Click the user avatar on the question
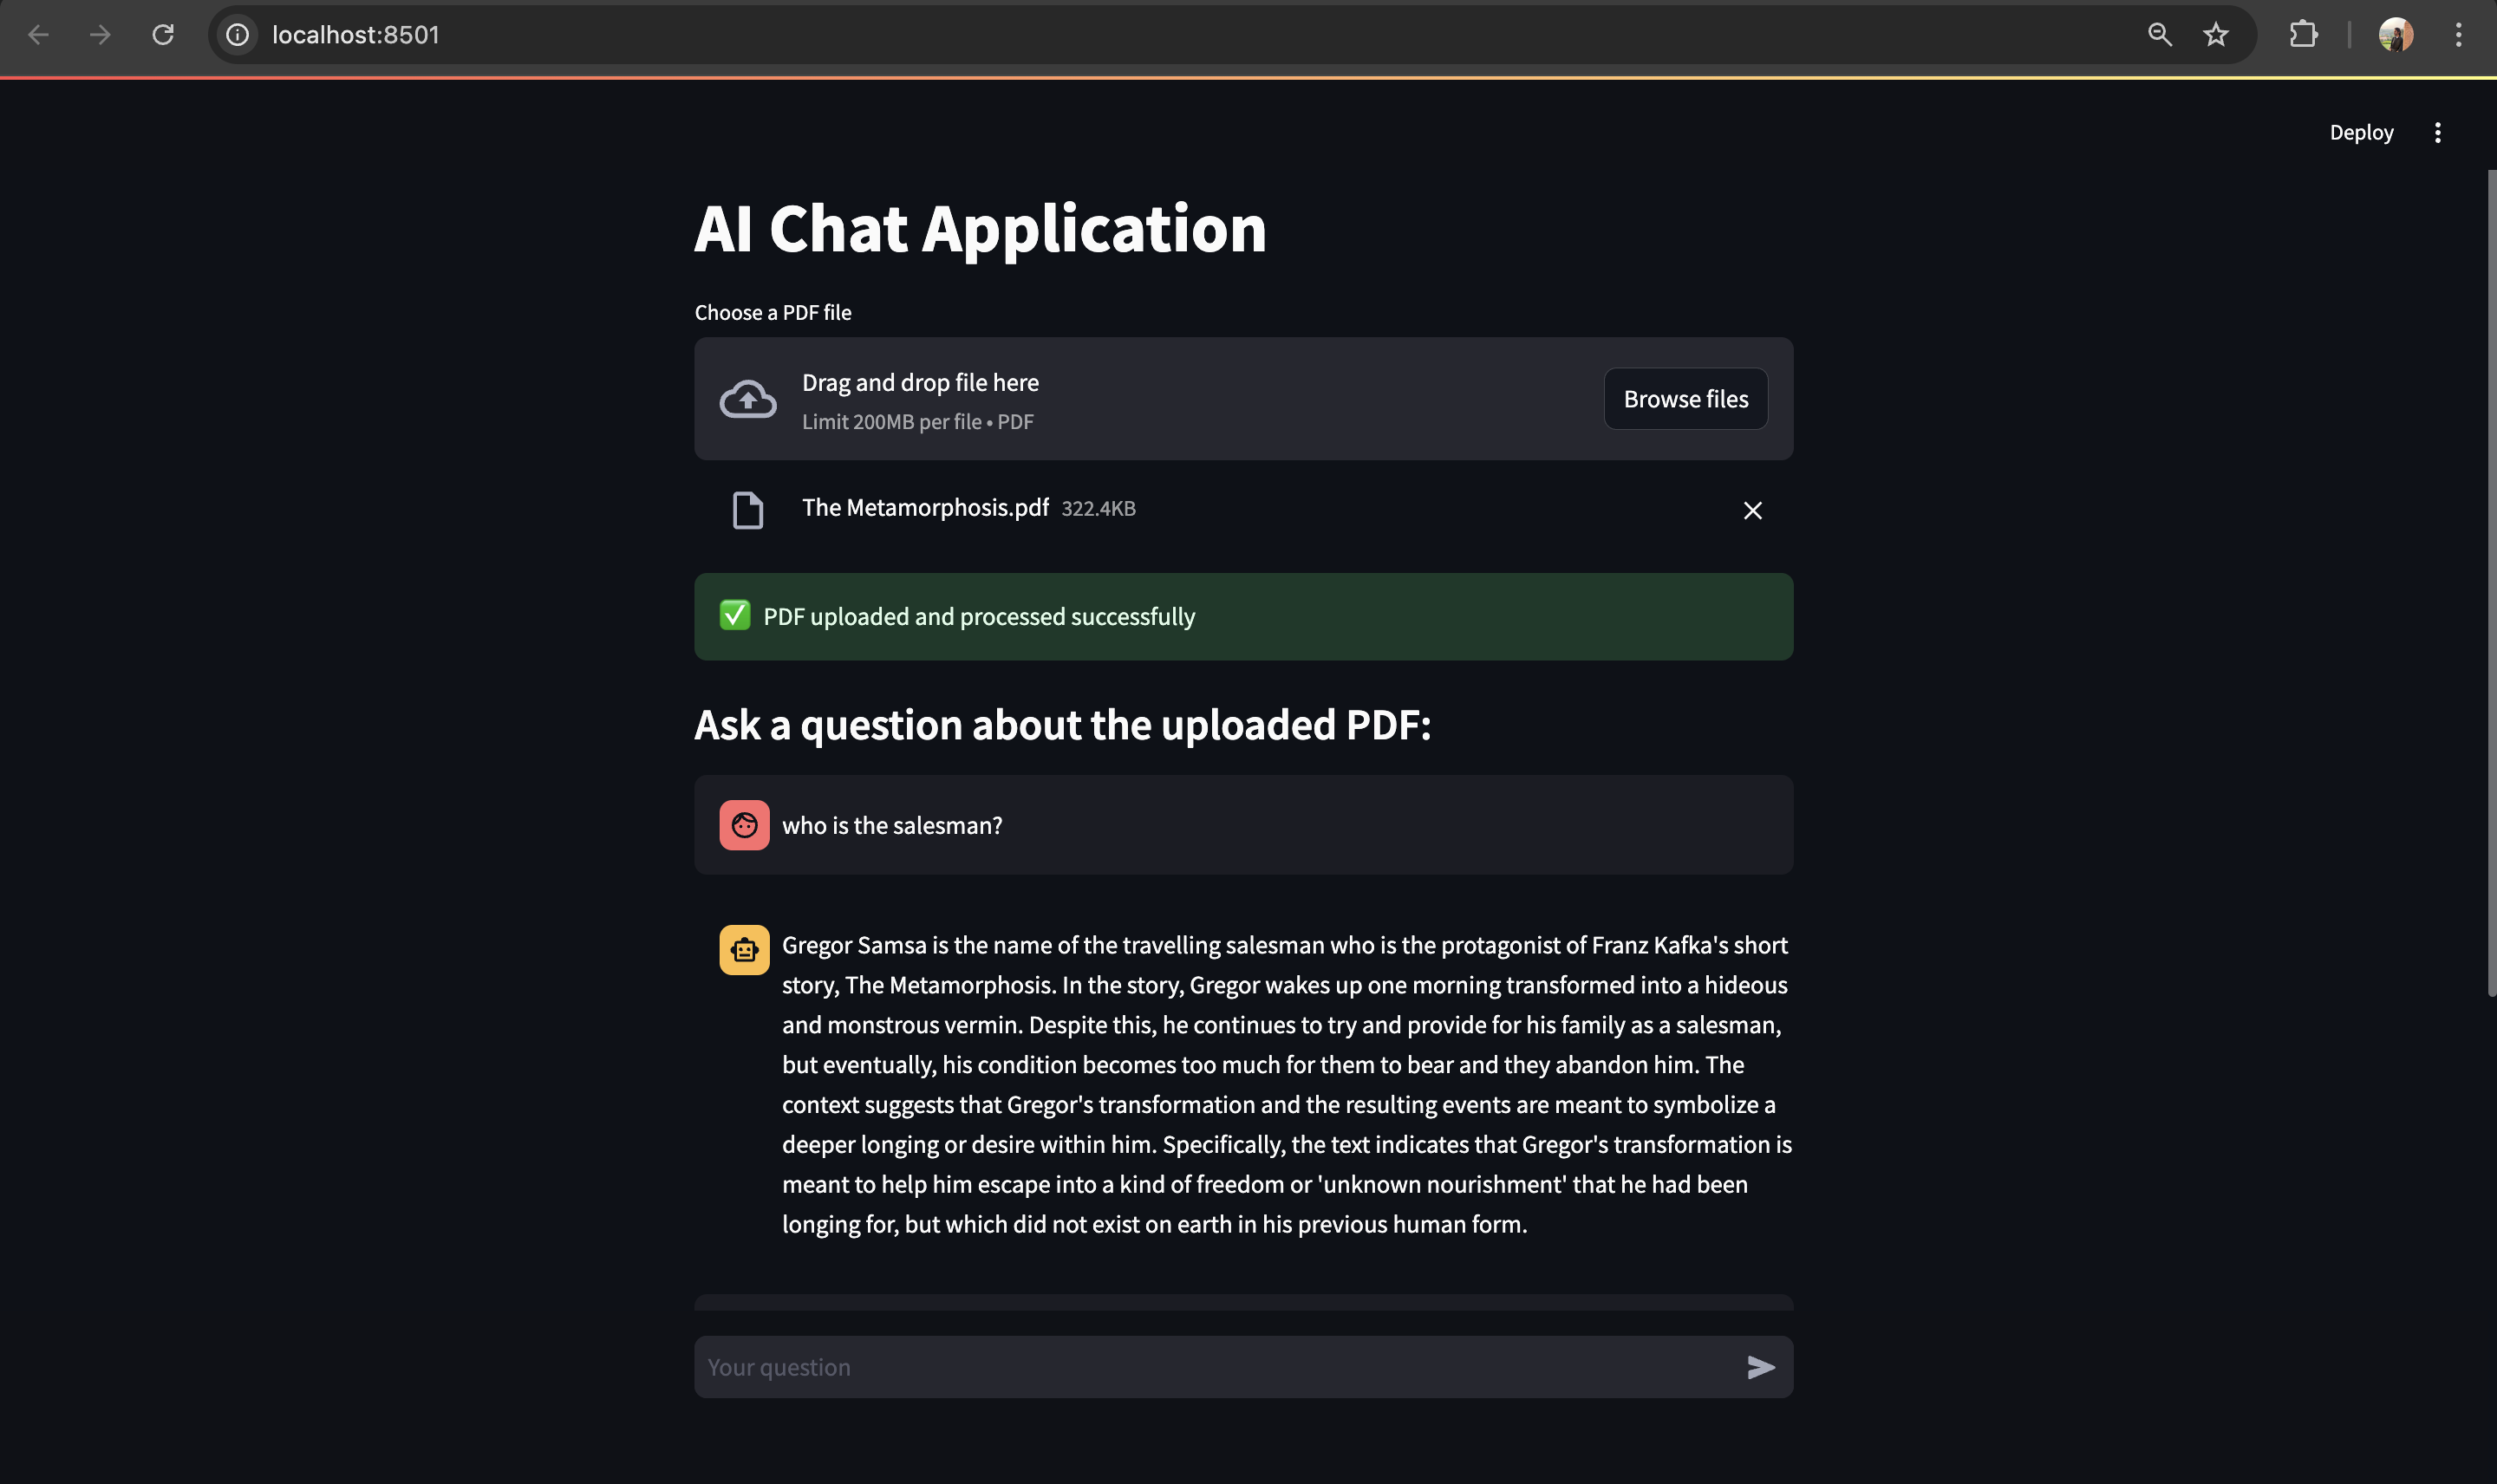 click(744, 825)
